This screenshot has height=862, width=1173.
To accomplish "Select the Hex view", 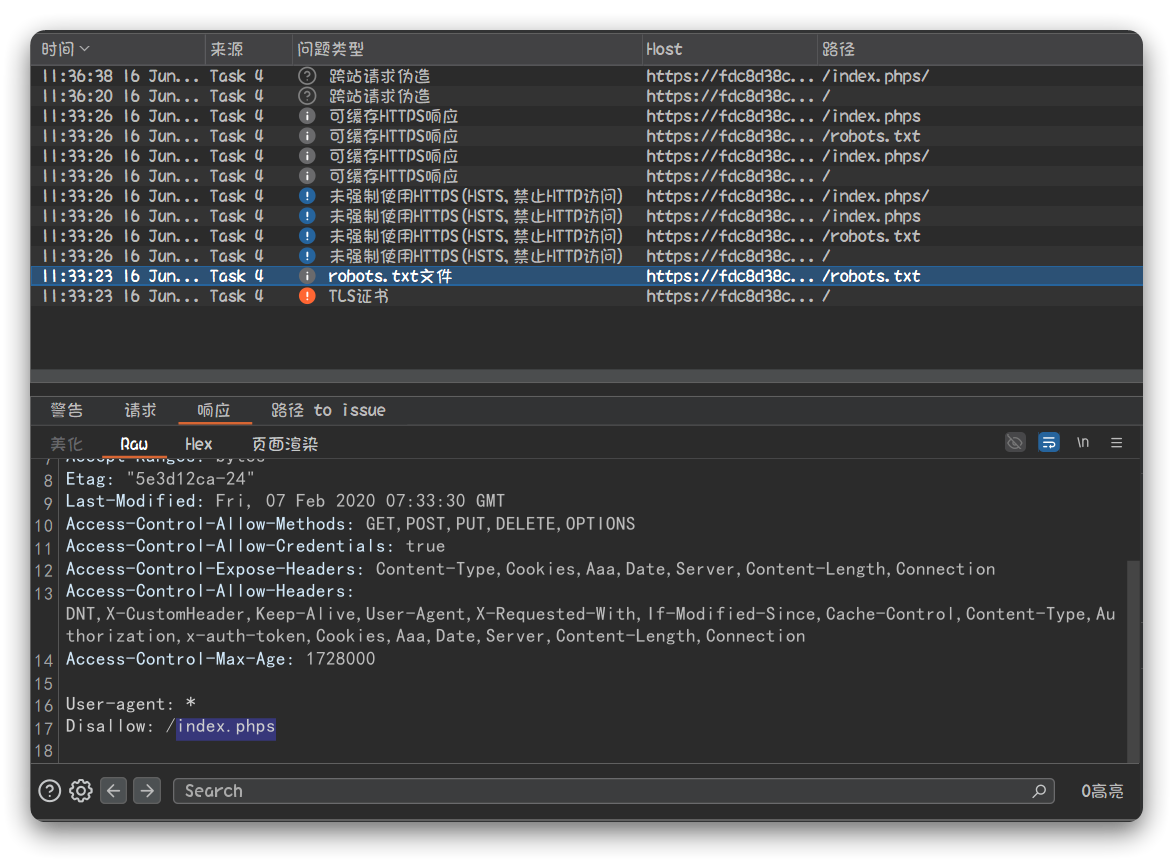I will click(x=198, y=443).
